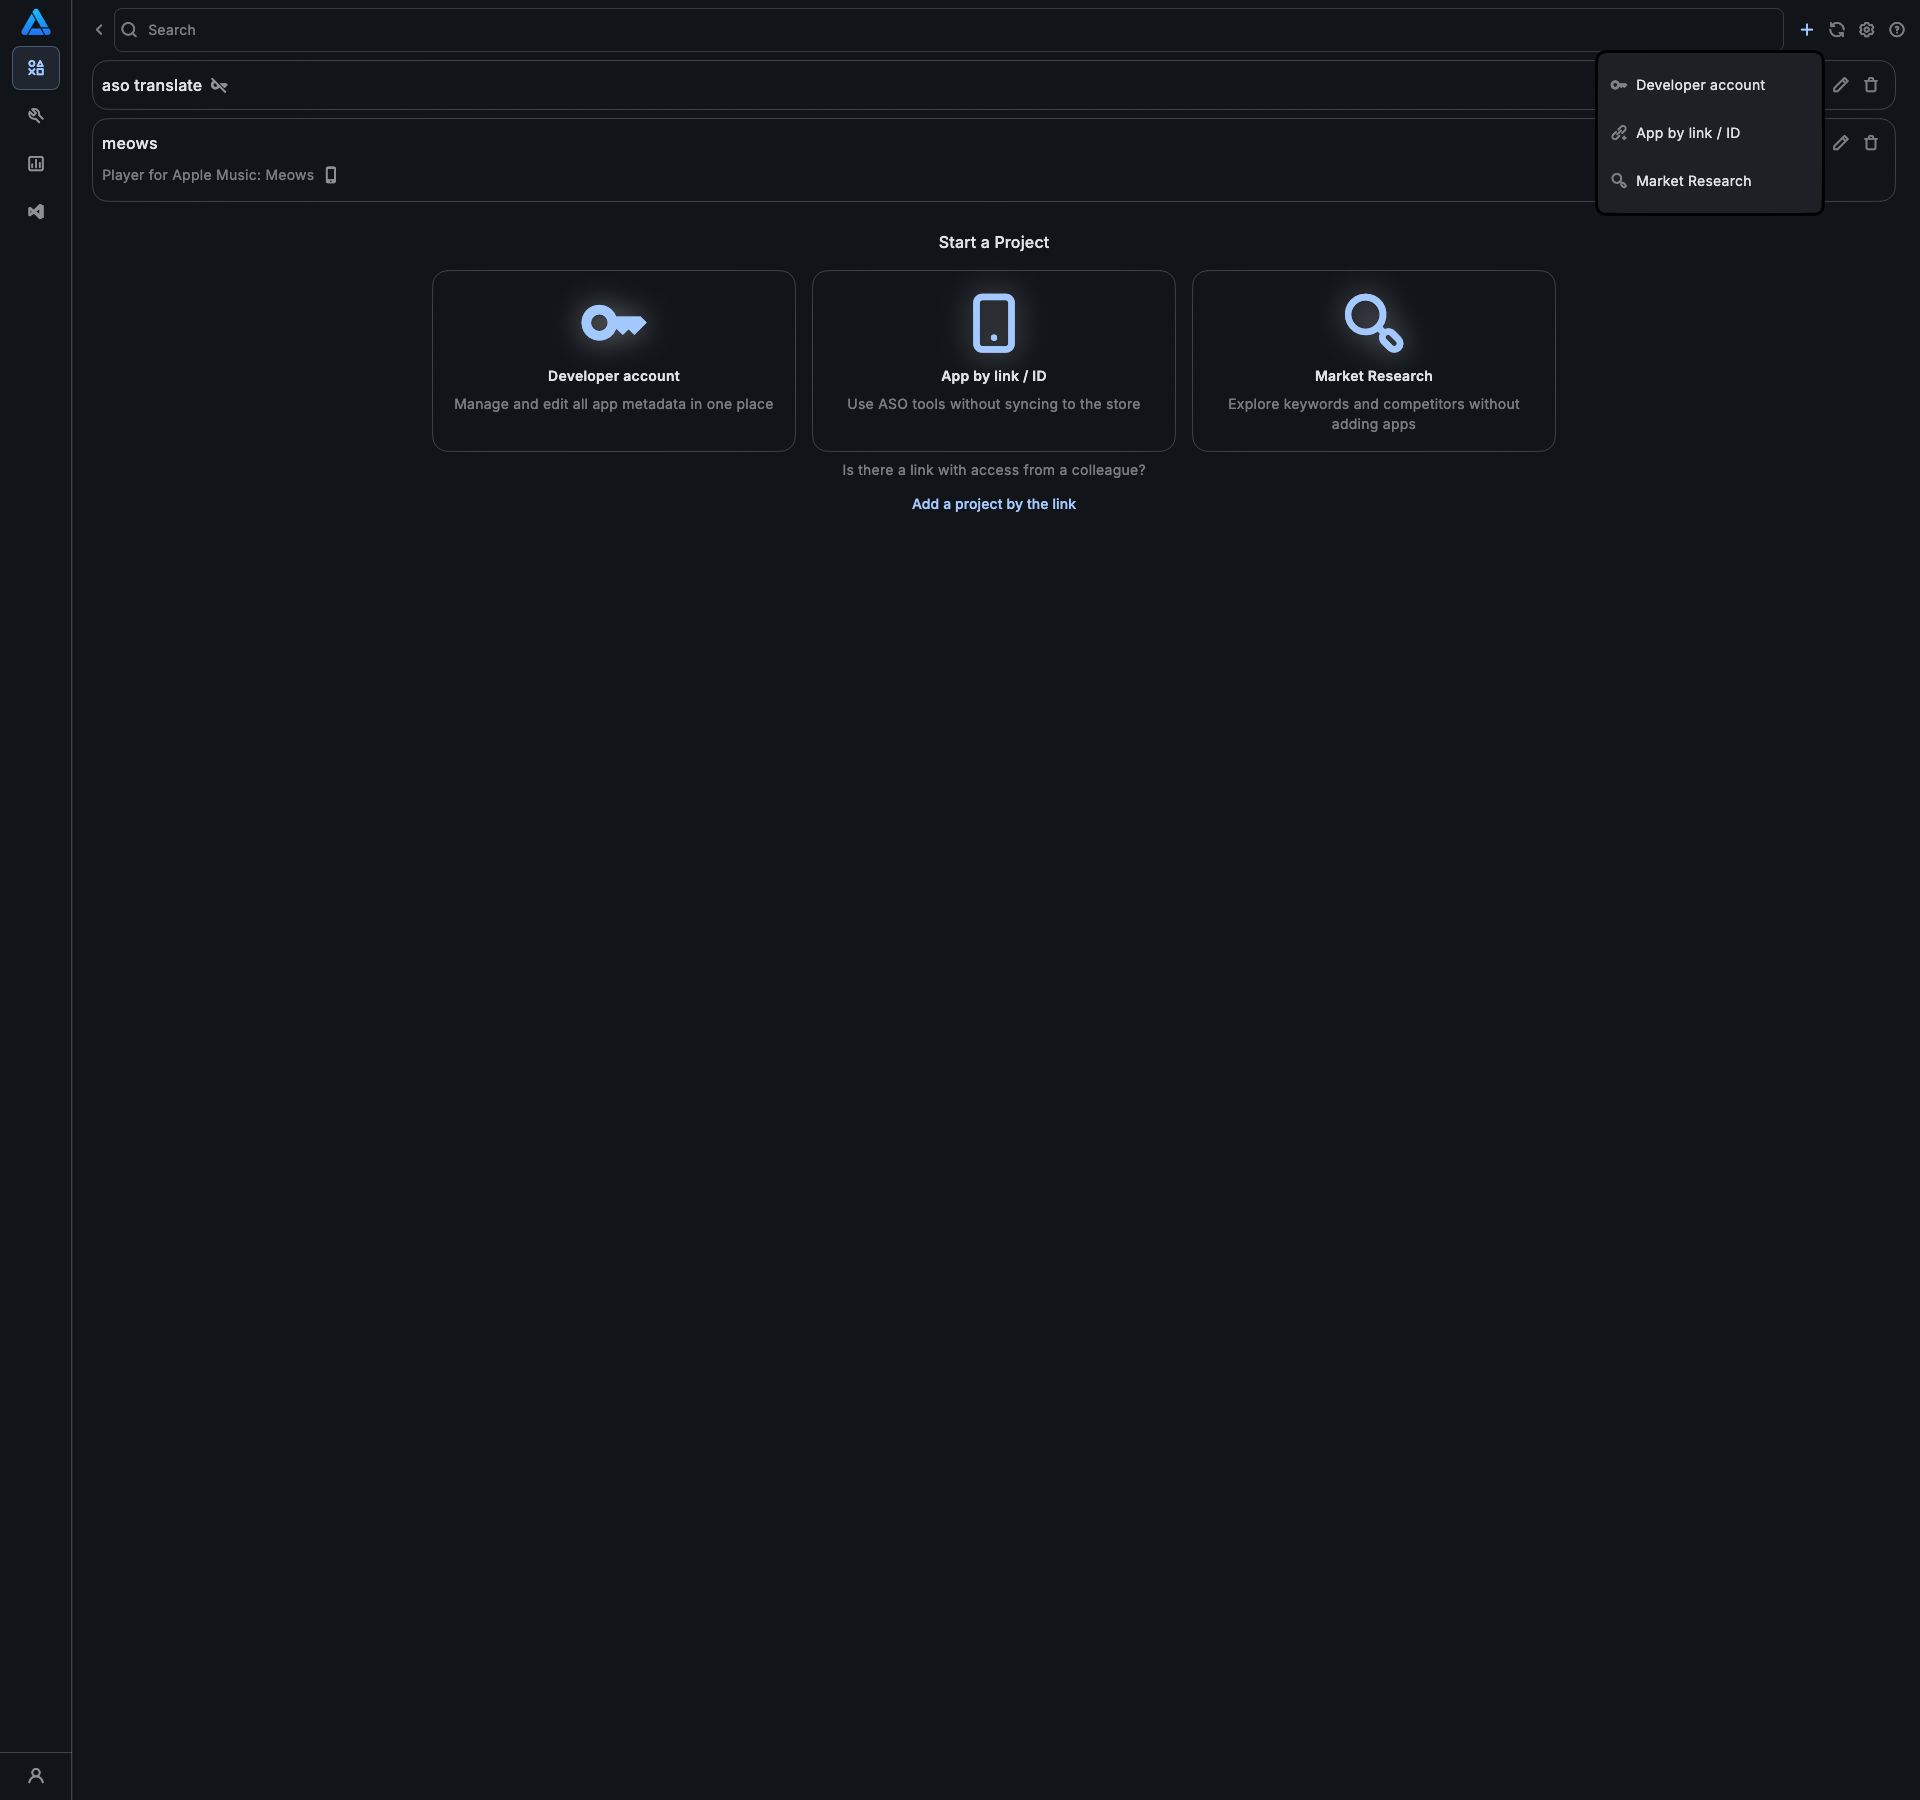This screenshot has width=1920, height=1800.
Task: Open the projects icon in left sidebar
Action: click(x=36, y=68)
